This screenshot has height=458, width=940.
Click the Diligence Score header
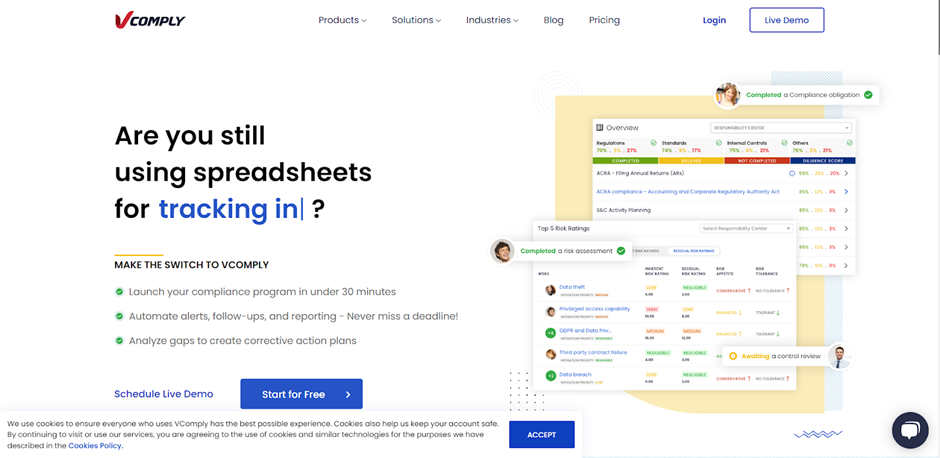(x=823, y=161)
